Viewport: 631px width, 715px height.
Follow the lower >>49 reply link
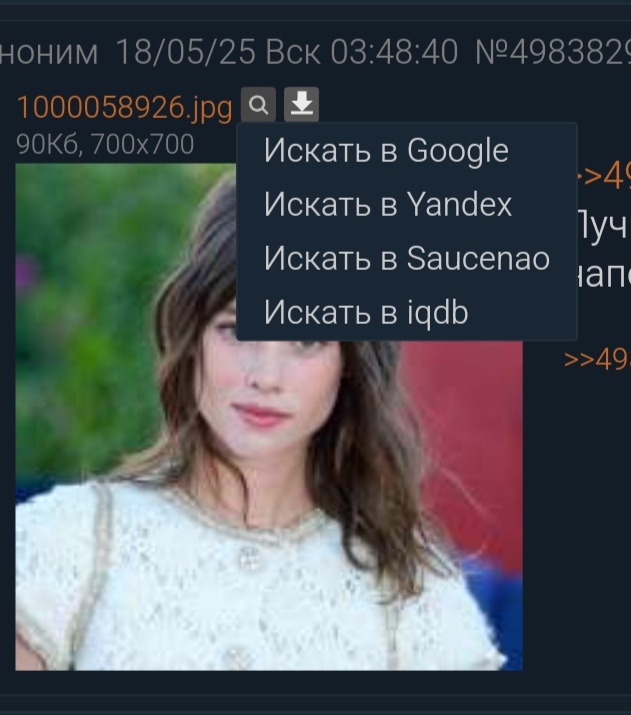click(597, 360)
